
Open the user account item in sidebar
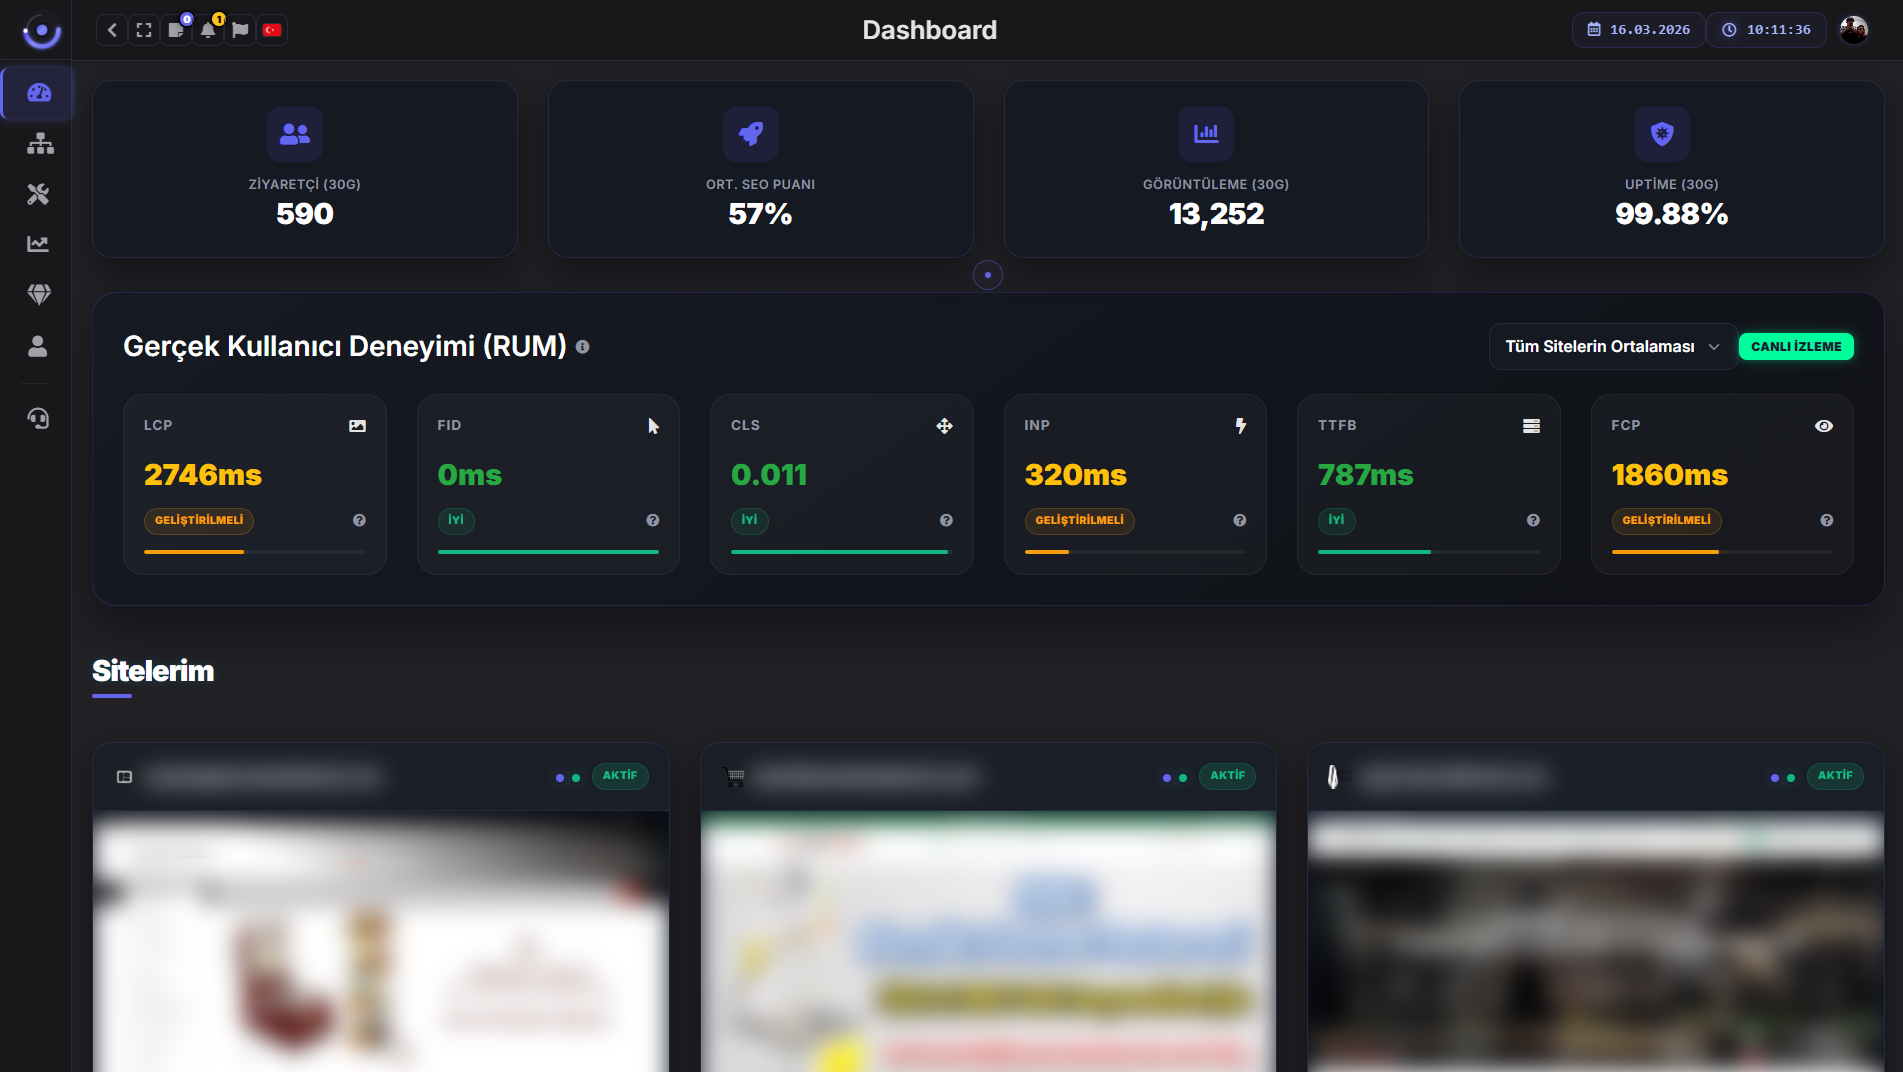[39, 346]
